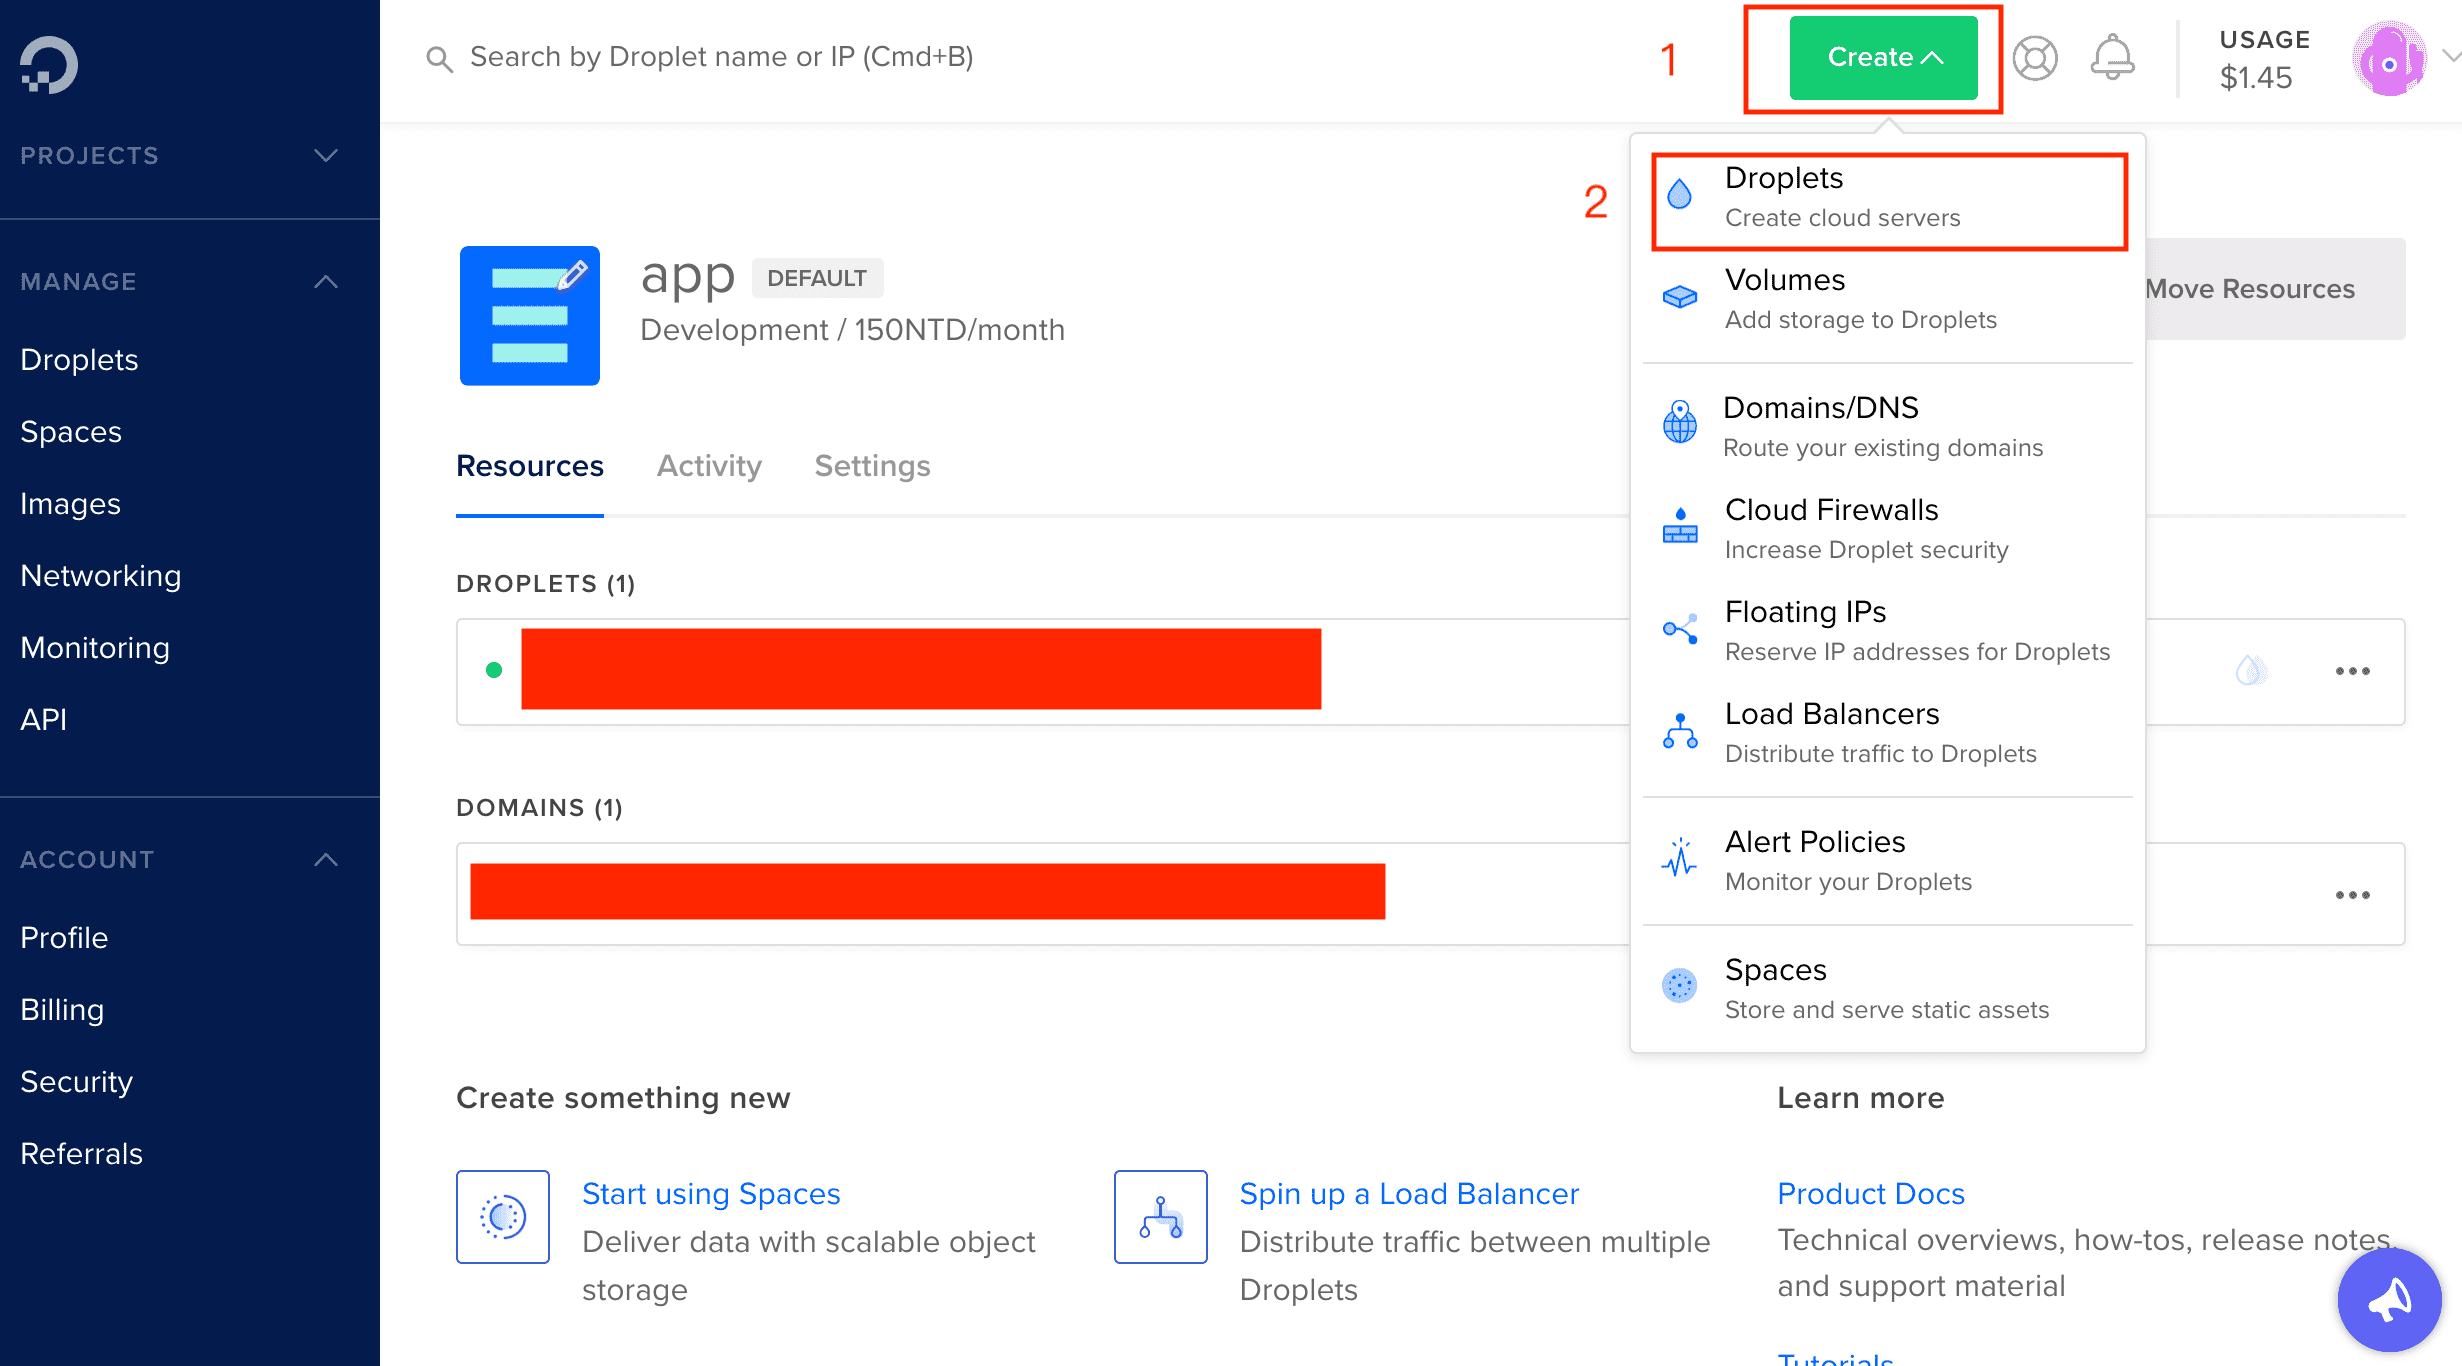The width and height of the screenshot is (2462, 1366).
Task: Click the app project icon
Action: pos(529,315)
